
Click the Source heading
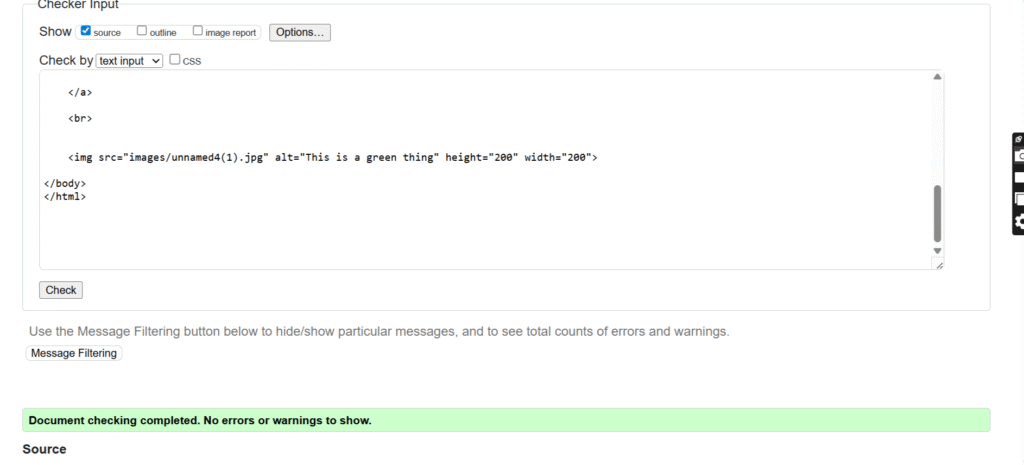coord(44,450)
